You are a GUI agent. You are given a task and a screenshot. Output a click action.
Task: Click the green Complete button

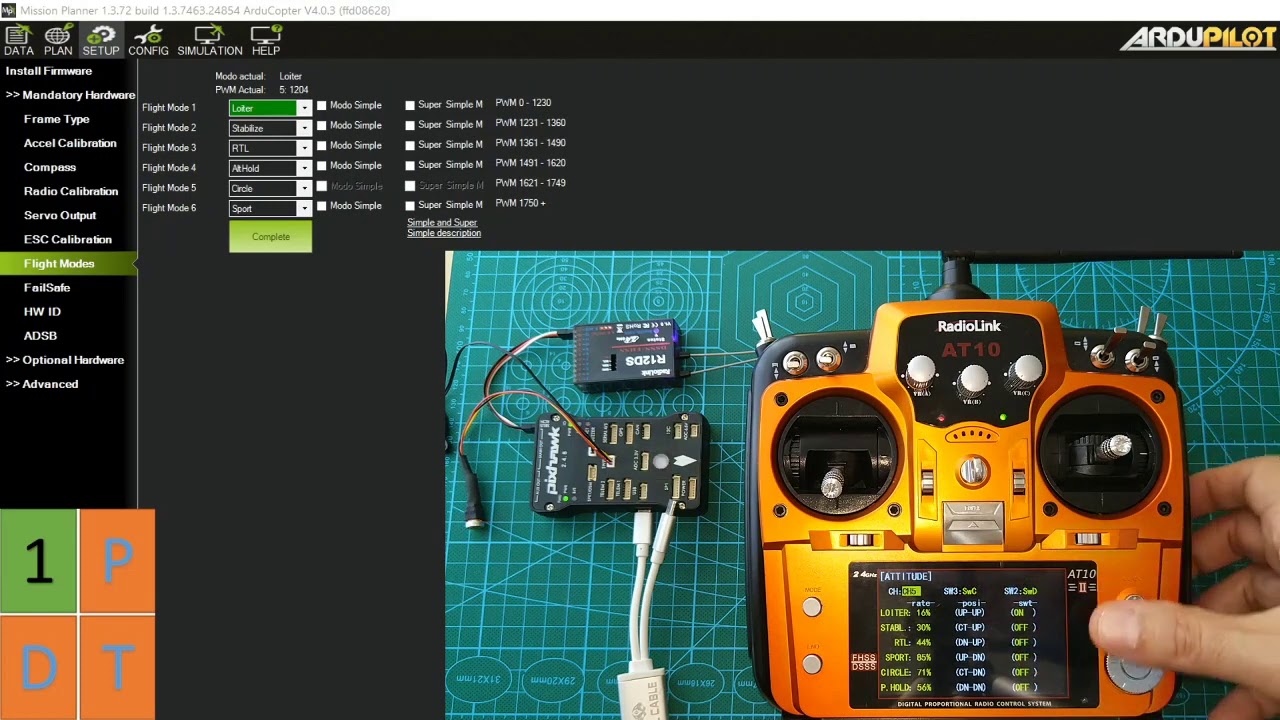(270, 237)
